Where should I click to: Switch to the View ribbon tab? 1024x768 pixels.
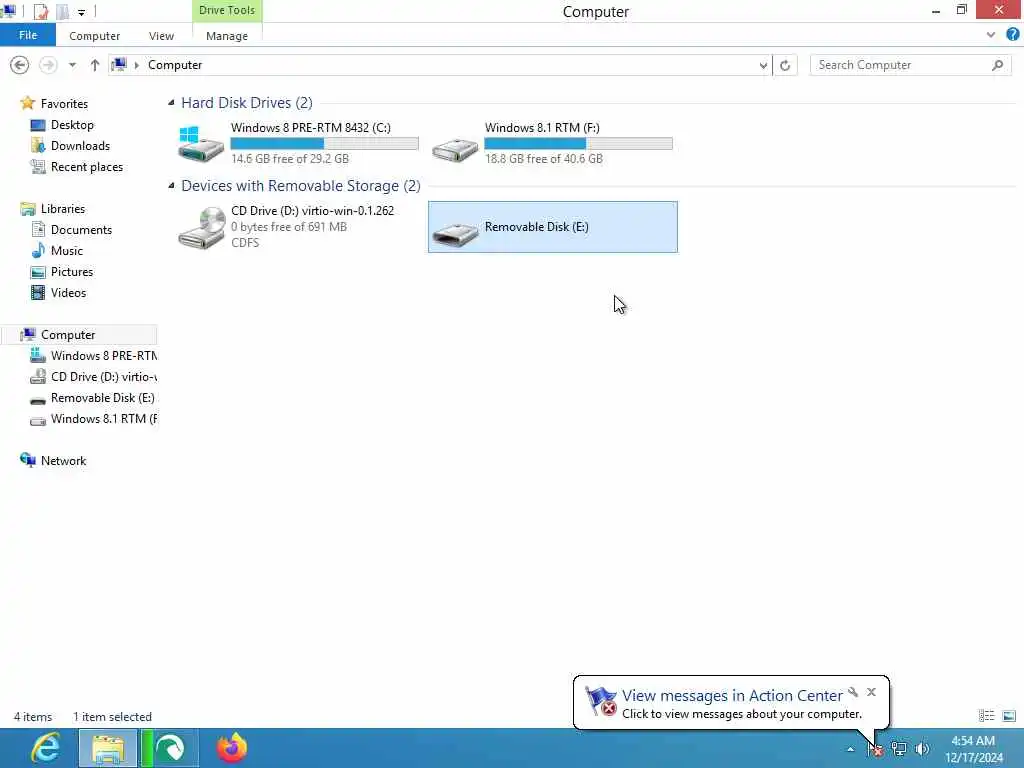coord(161,36)
